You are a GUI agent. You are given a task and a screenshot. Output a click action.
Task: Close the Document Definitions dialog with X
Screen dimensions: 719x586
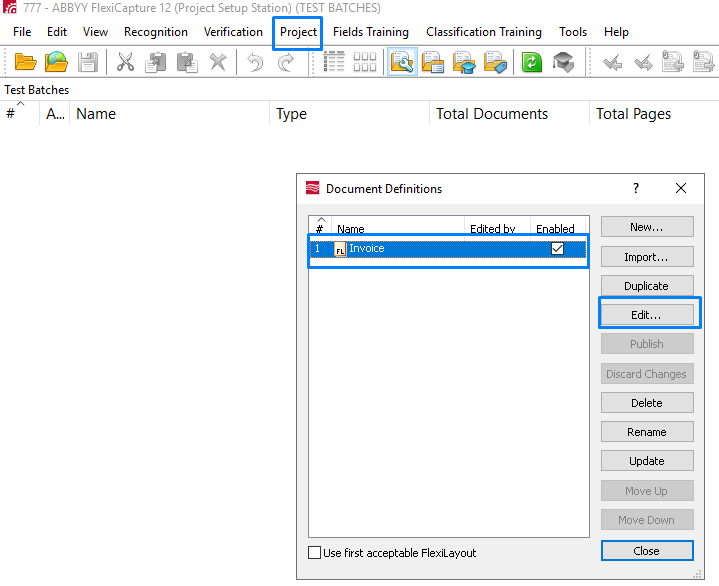tap(681, 188)
